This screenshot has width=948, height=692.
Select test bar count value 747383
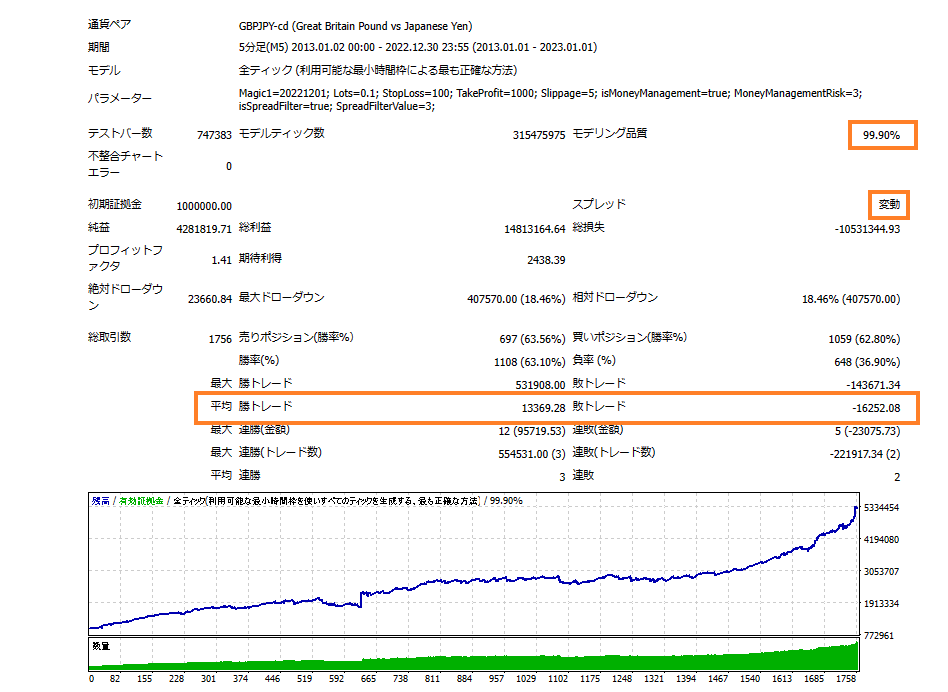[x=214, y=135]
